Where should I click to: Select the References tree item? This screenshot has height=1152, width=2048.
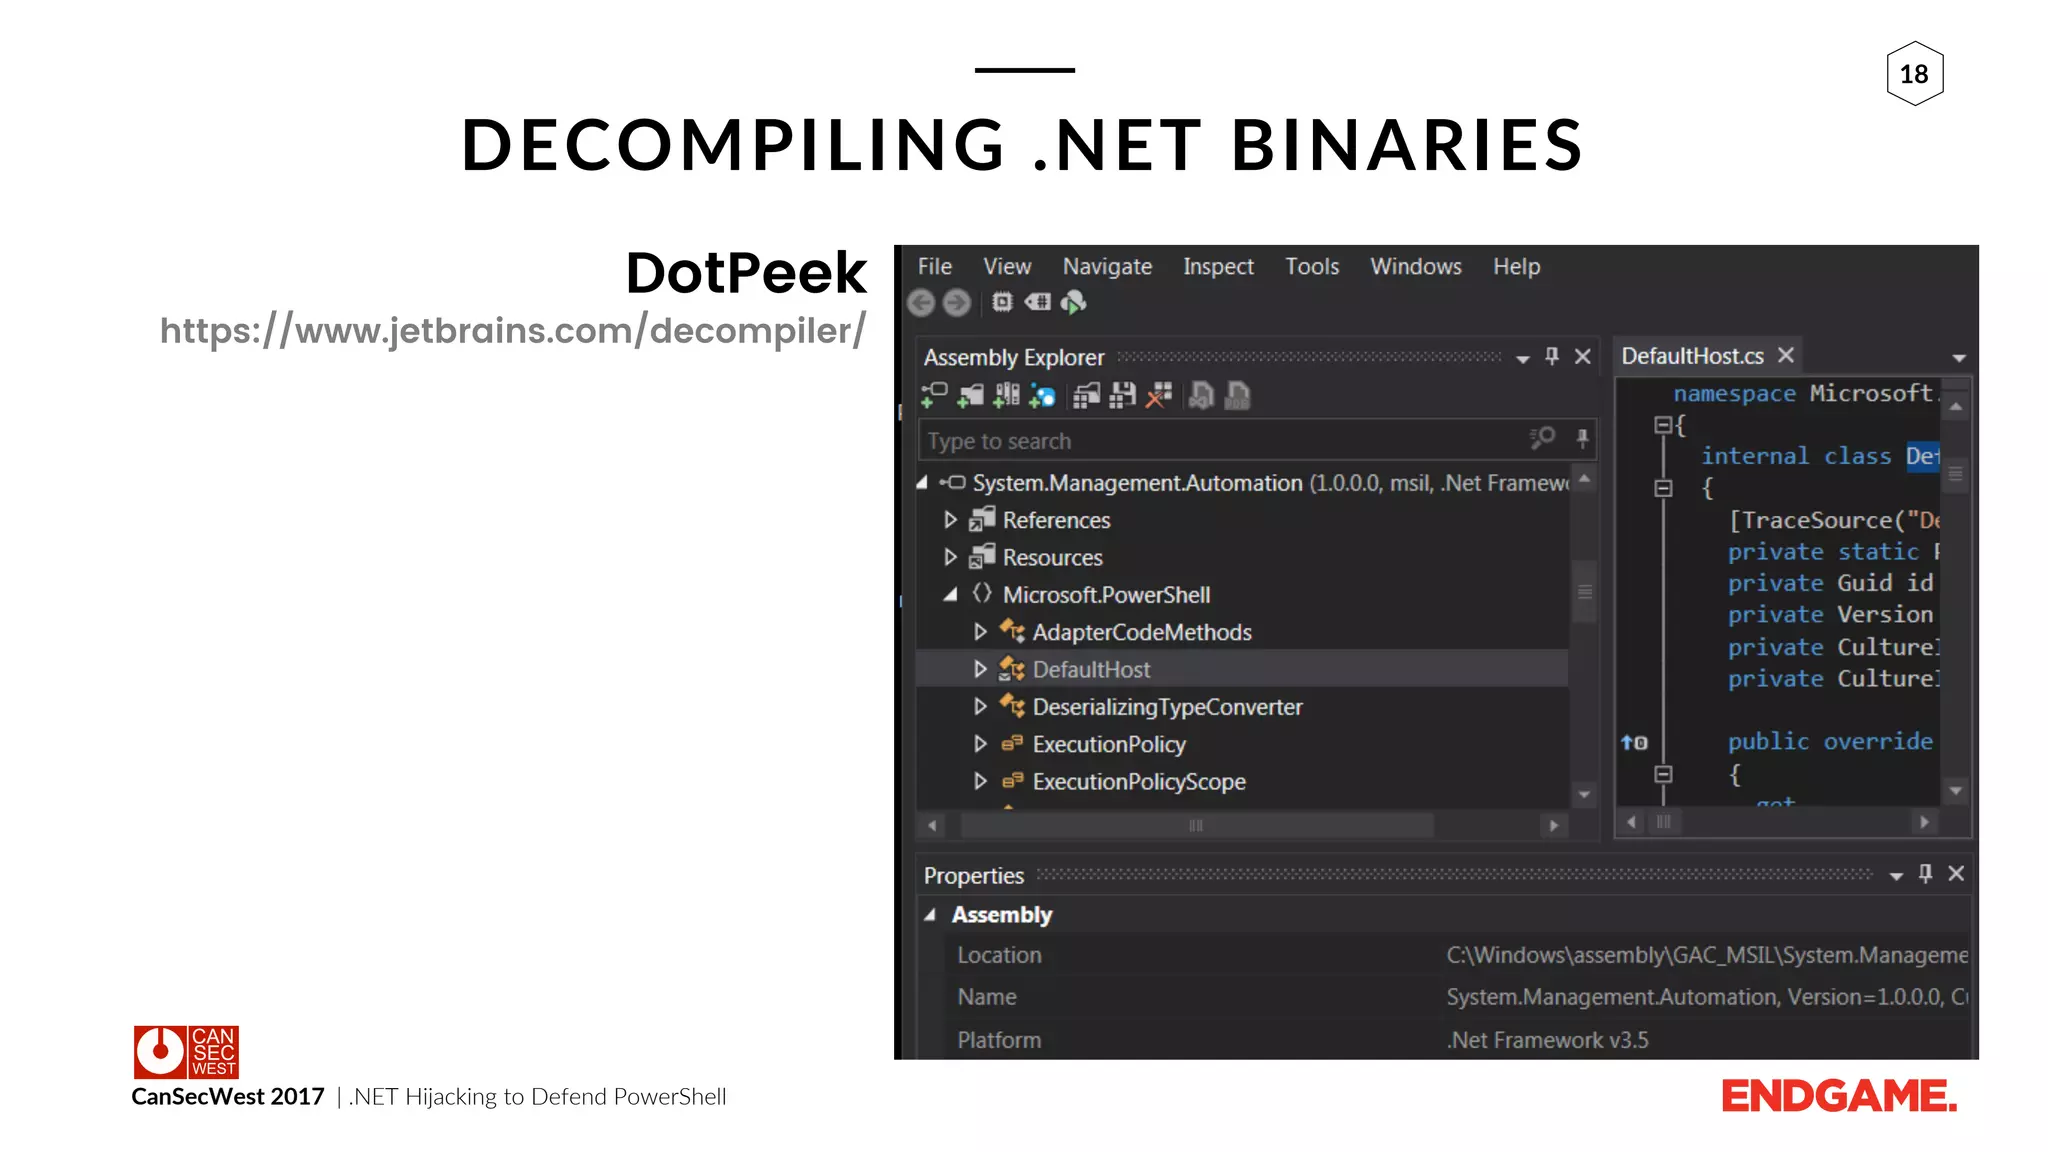1056,520
